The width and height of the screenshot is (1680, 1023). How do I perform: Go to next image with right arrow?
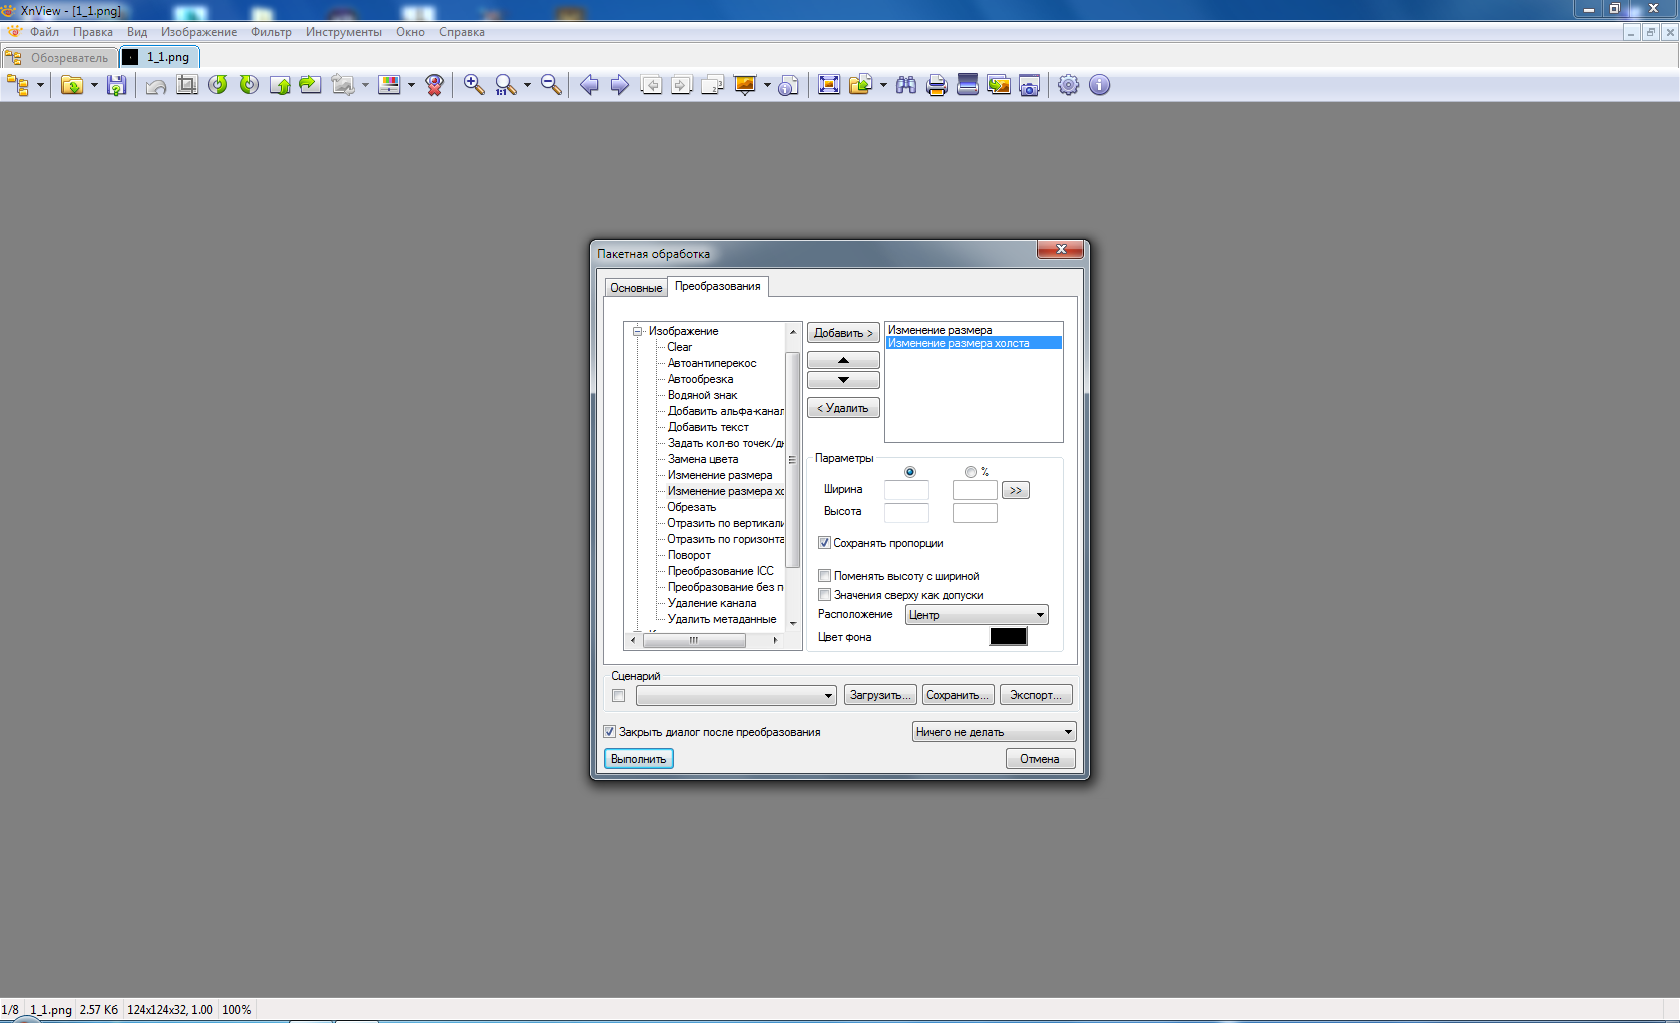click(x=620, y=86)
